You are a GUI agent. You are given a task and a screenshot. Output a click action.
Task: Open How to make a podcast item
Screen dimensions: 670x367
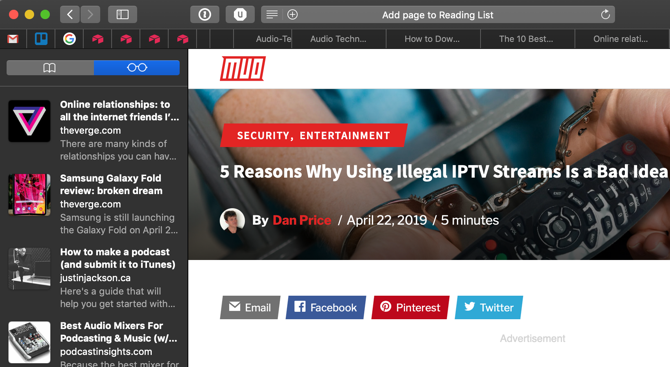(x=94, y=278)
